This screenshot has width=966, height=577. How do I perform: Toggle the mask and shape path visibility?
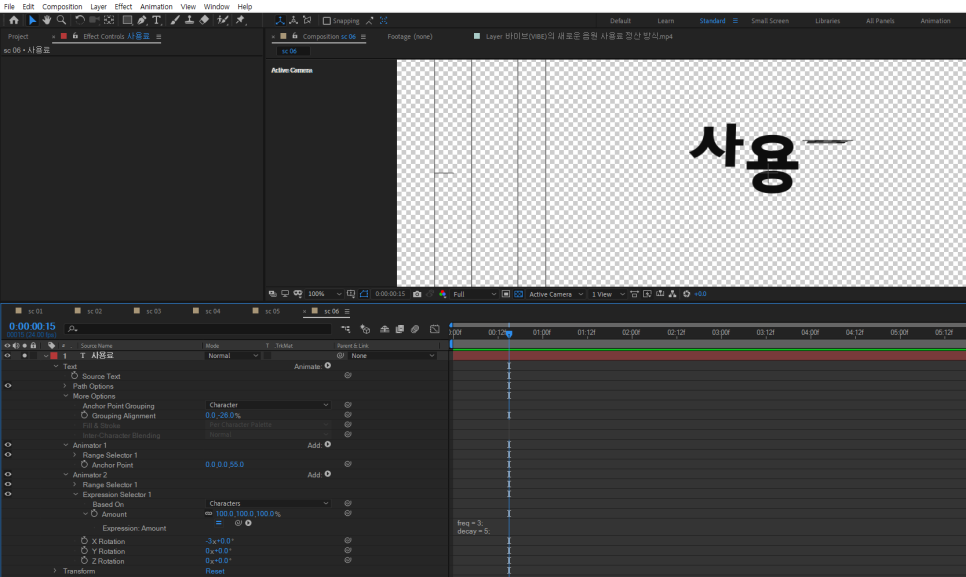[364, 294]
